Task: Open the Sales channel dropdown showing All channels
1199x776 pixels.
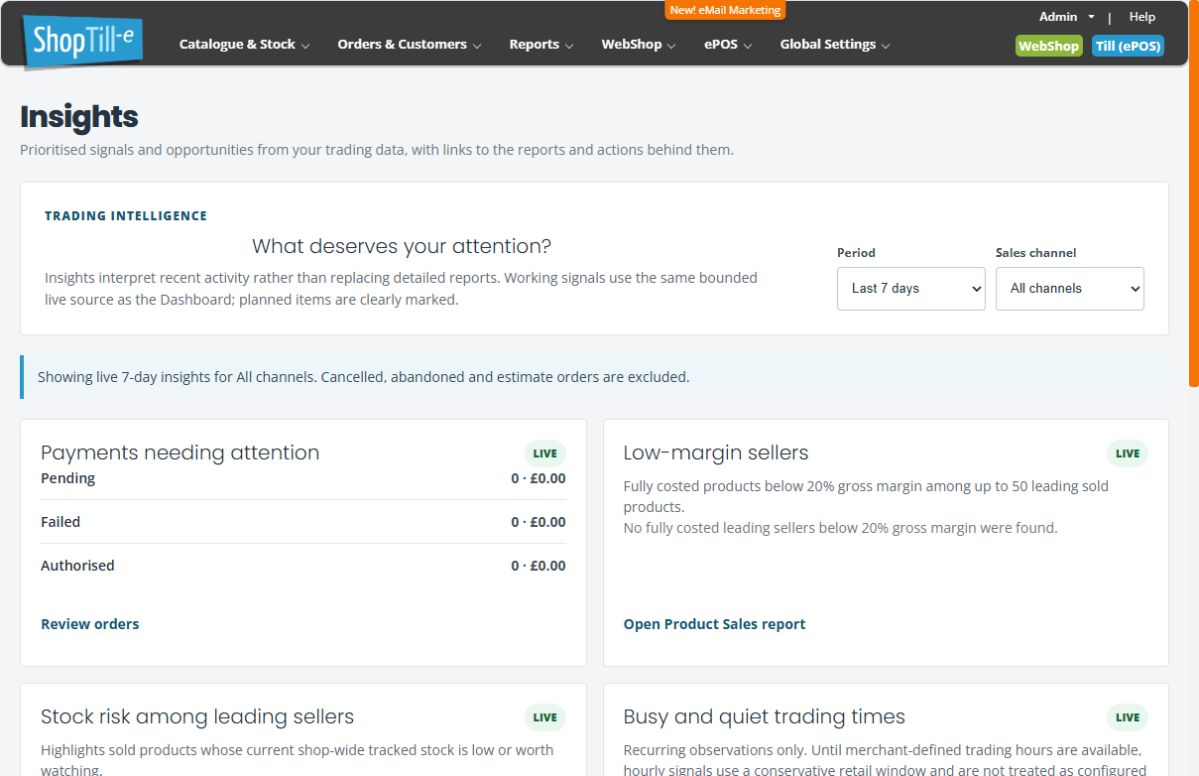Action: pos(1070,288)
